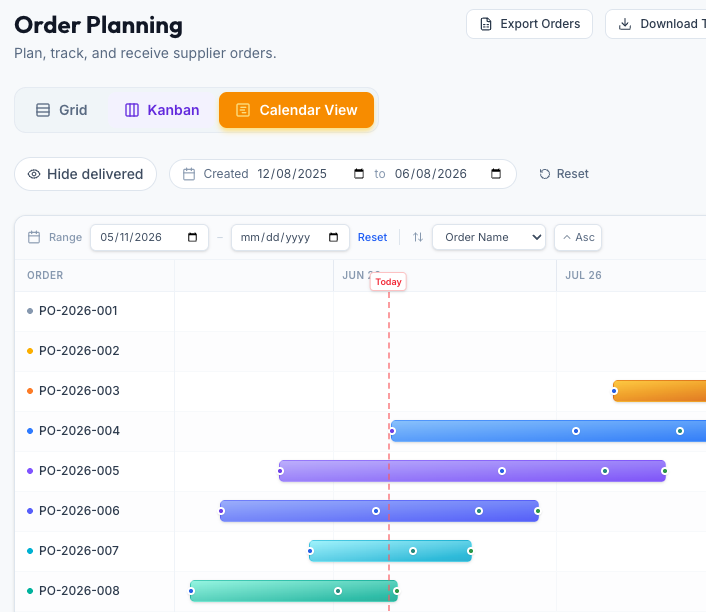Open calendar picker for Range start date
Viewport: 706px width, 612px height.
[192, 237]
